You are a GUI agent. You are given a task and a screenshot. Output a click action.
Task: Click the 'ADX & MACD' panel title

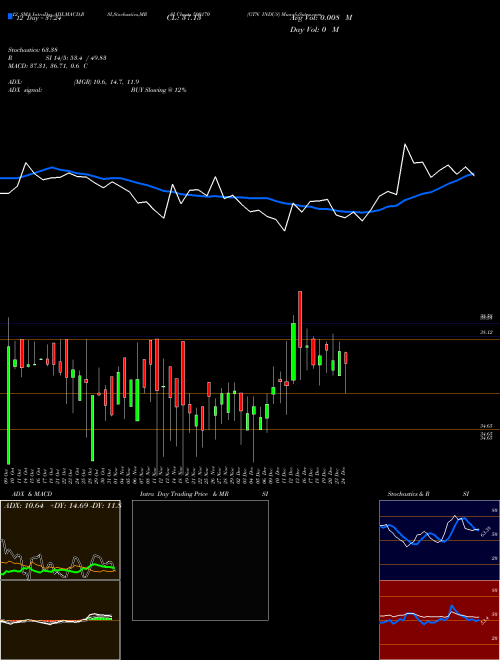32,494
